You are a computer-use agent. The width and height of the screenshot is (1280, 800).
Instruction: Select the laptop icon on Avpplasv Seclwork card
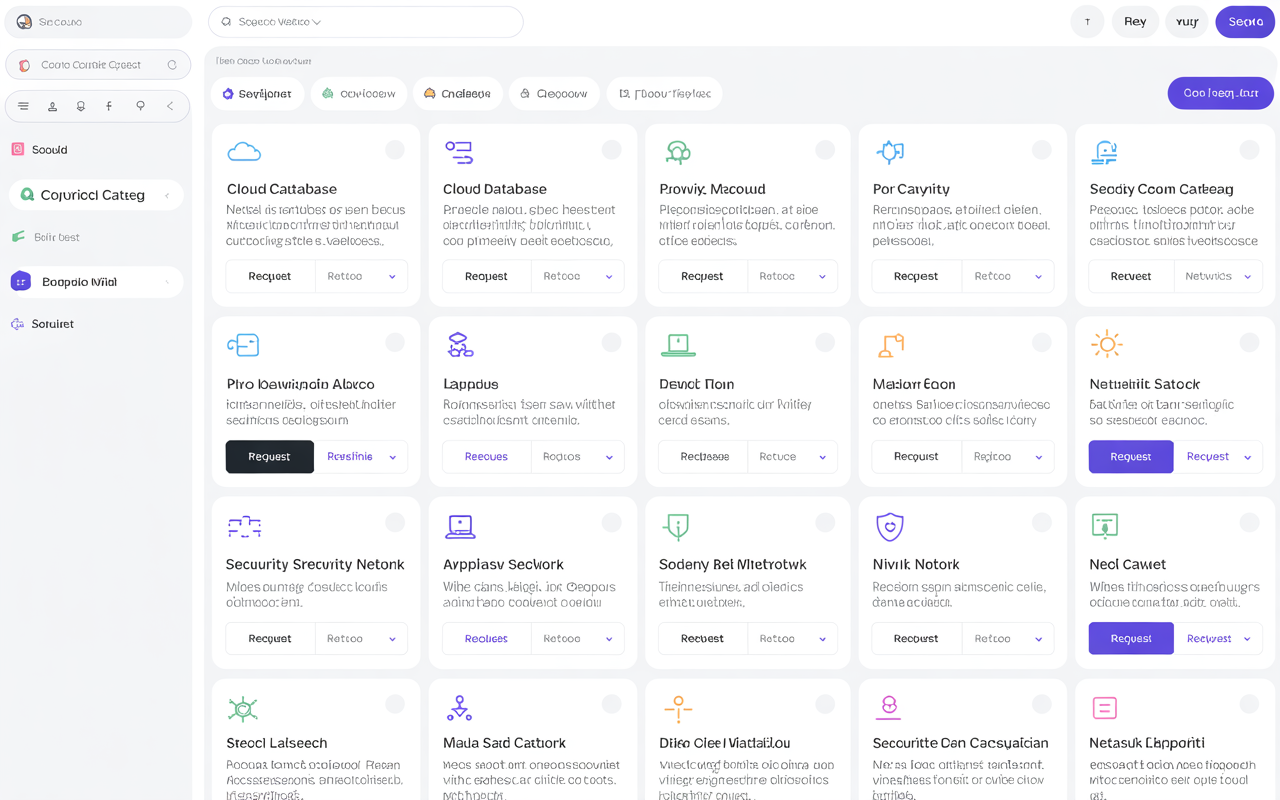(459, 525)
